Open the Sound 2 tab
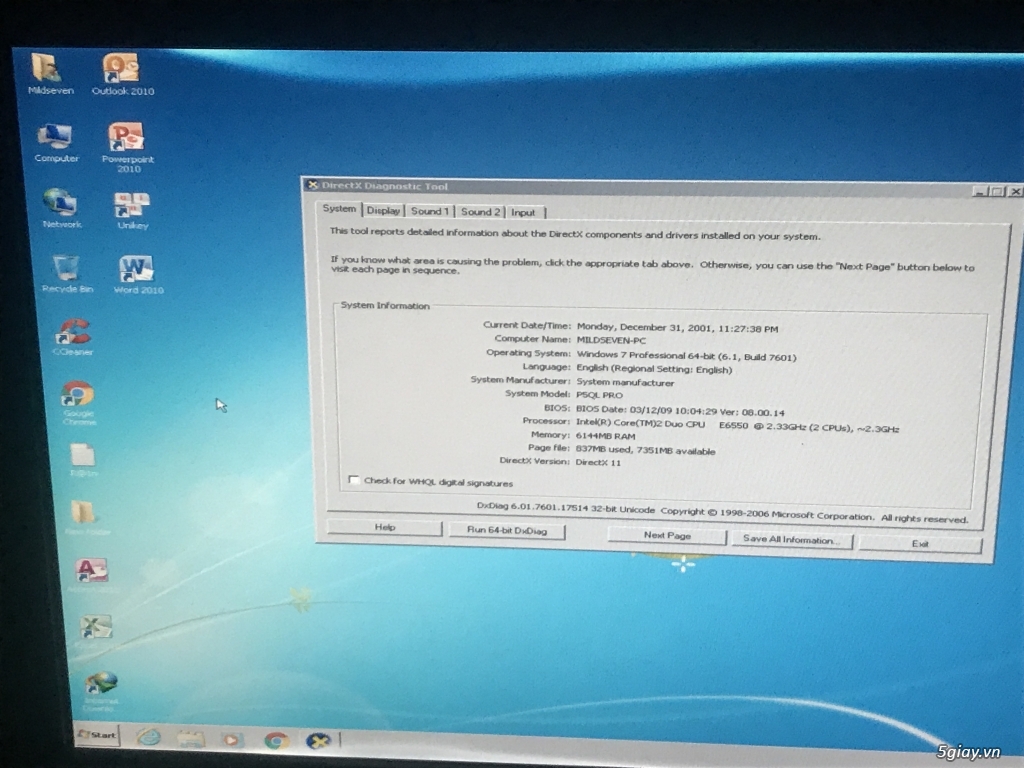The height and width of the screenshot is (768, 1024). pyautogui.click(x=480, y=212)
